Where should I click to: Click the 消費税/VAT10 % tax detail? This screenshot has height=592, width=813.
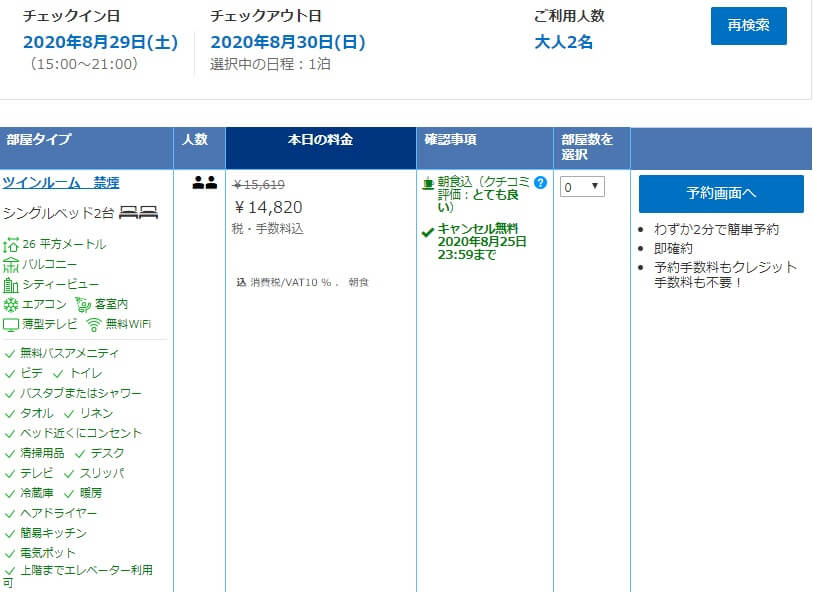point(290,283)
